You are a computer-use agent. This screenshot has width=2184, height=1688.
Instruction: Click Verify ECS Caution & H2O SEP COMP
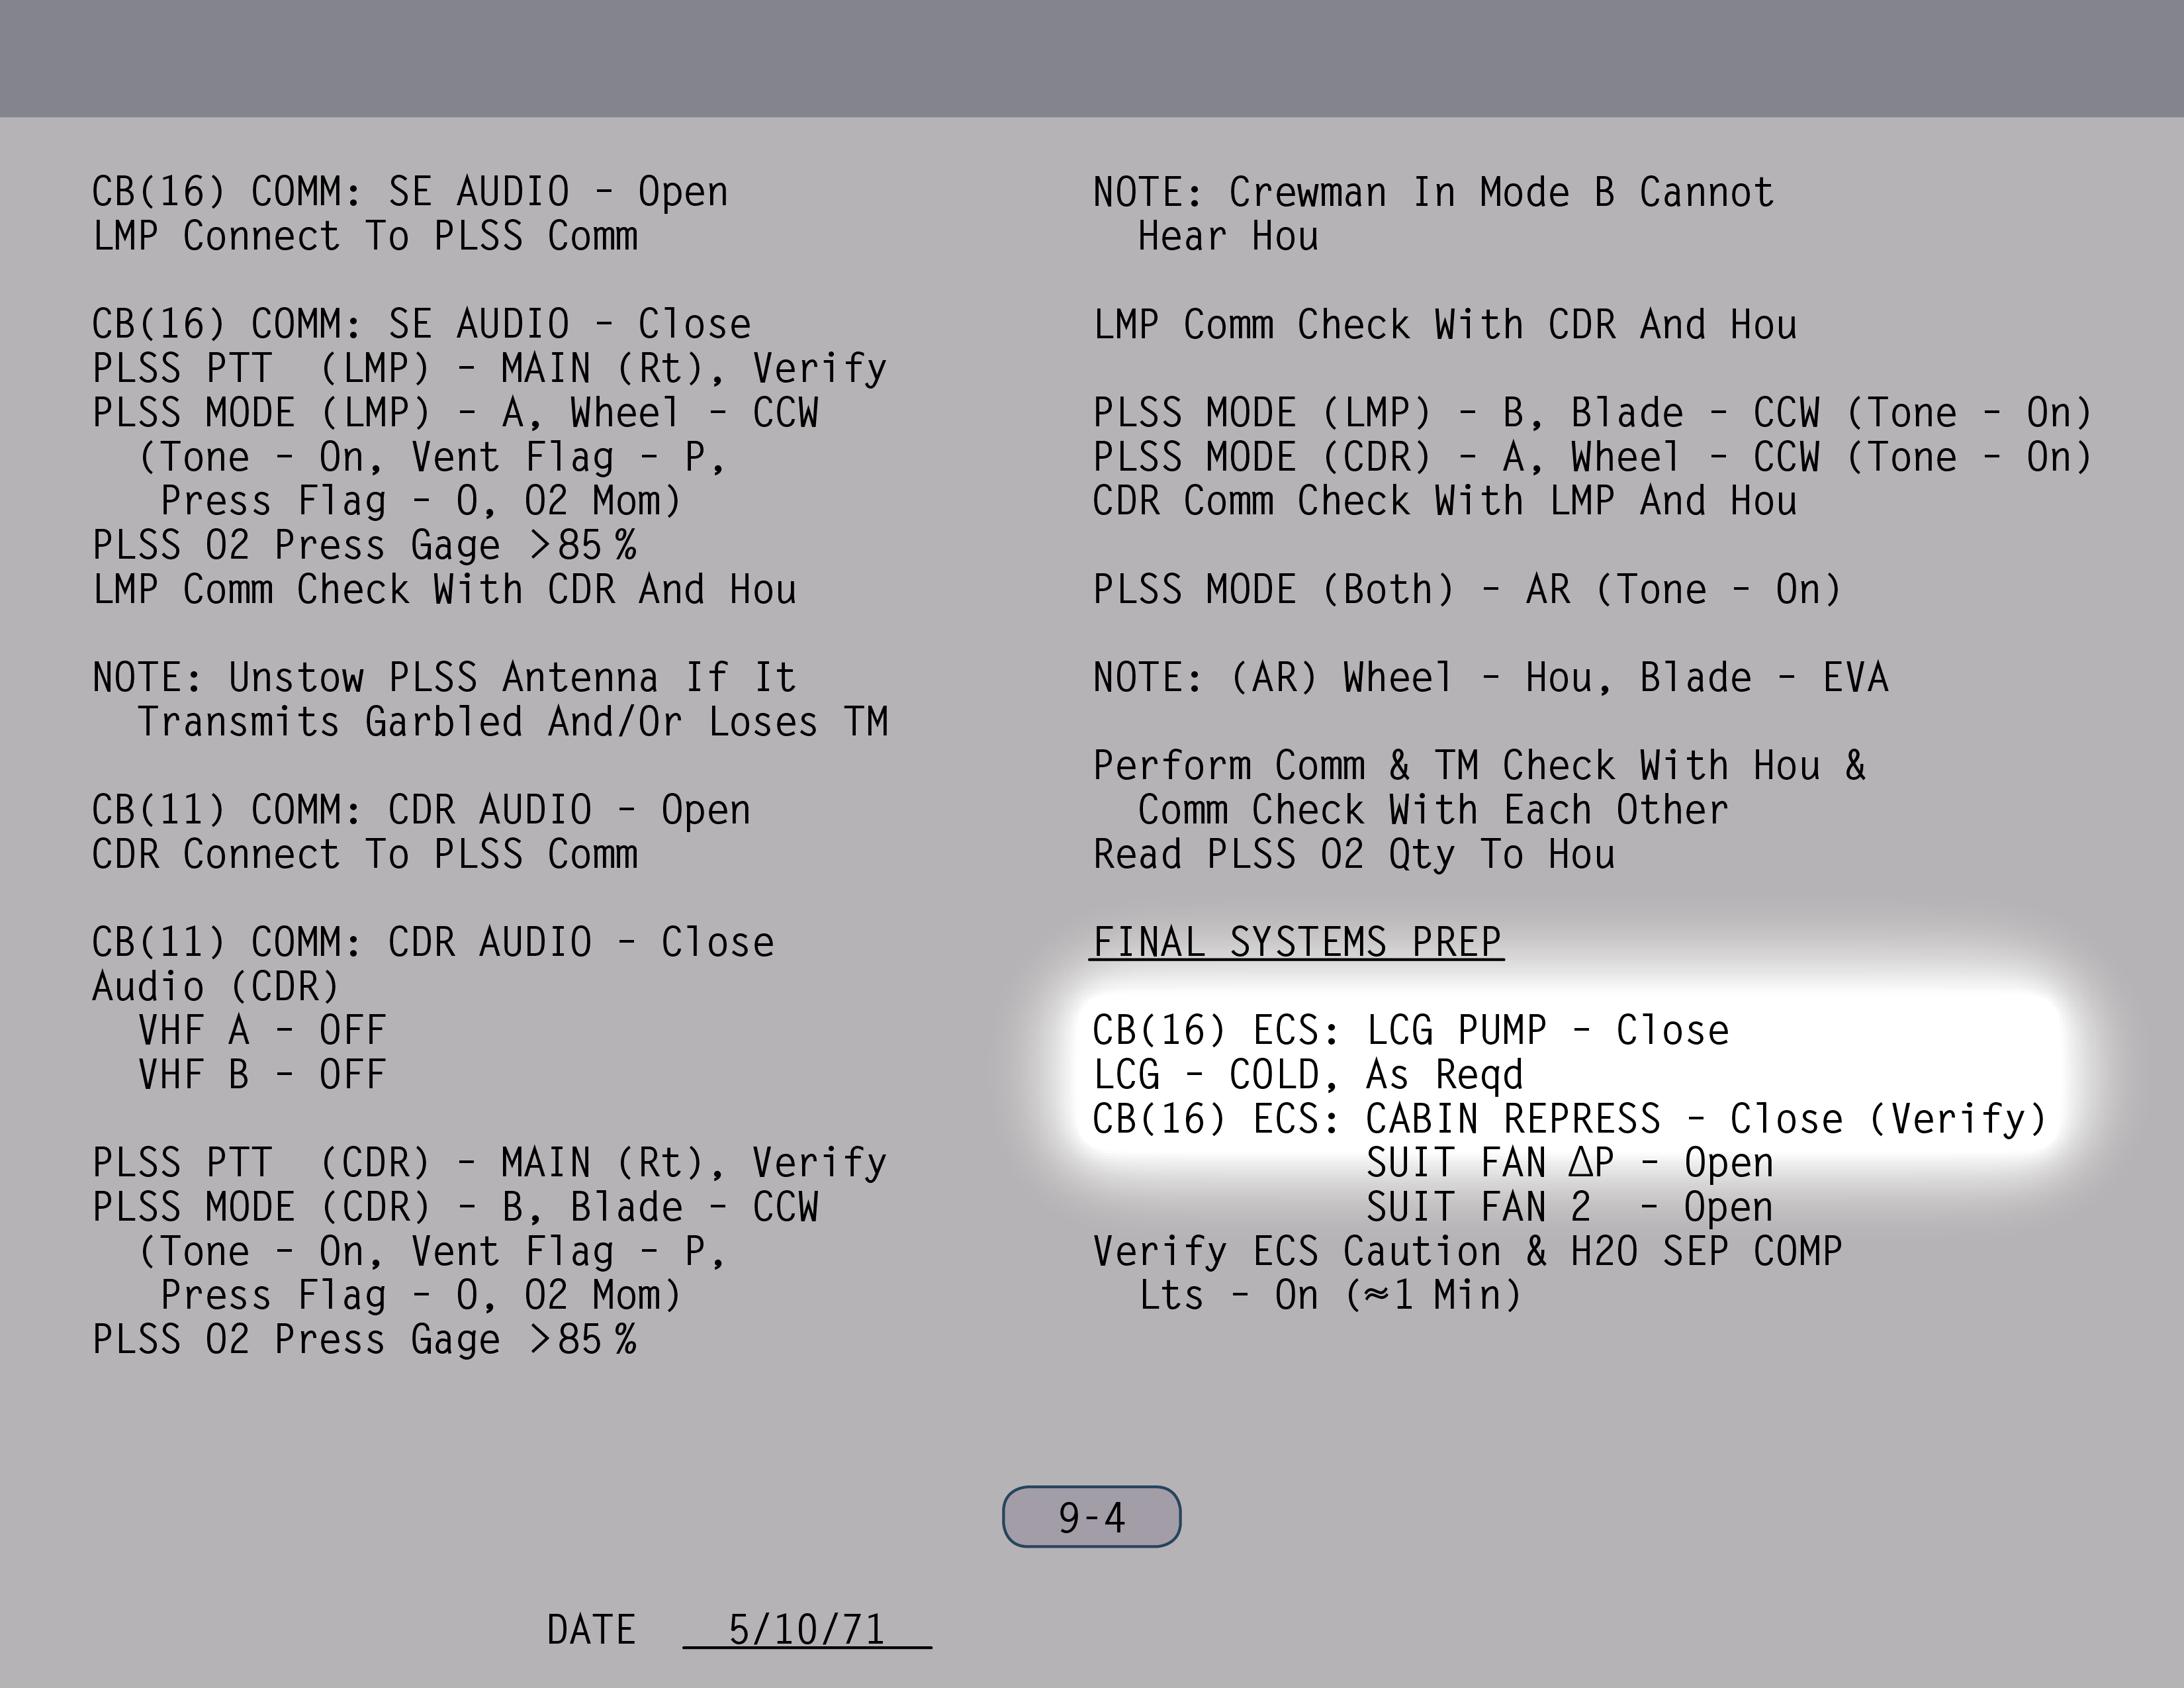click(x=1467, y=1252)
